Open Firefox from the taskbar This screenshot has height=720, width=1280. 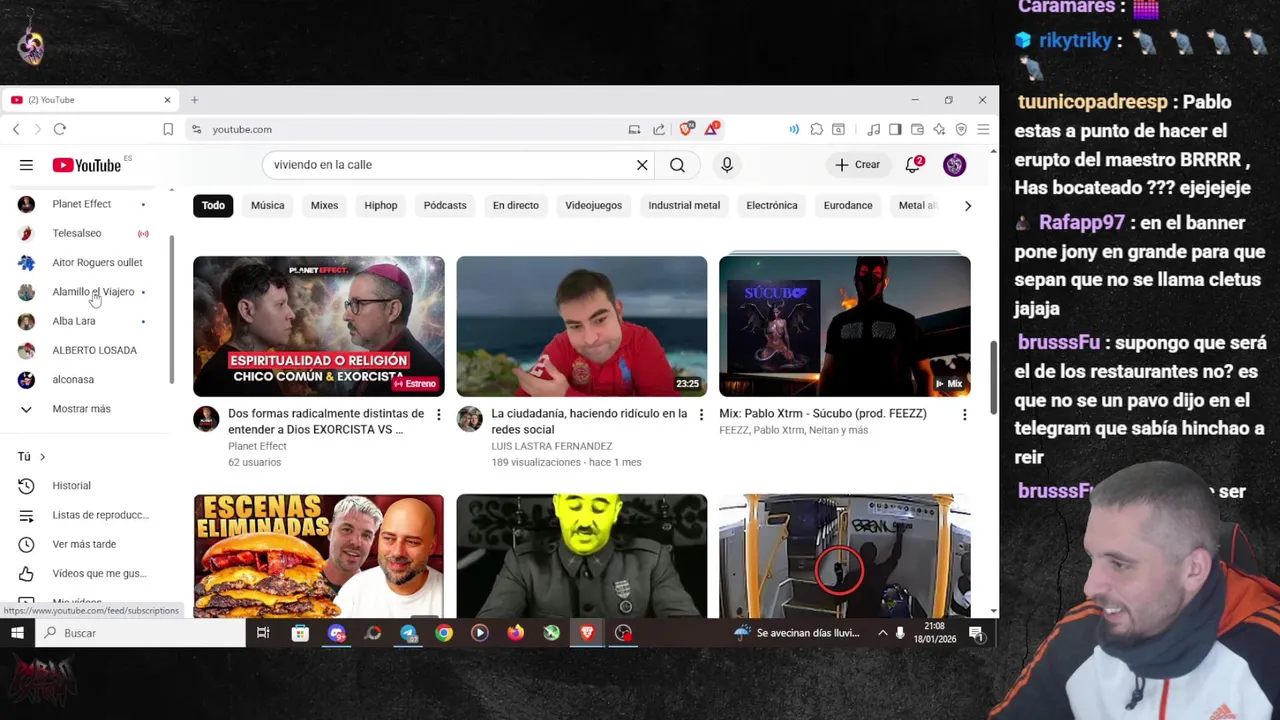(x=515, y=633)
